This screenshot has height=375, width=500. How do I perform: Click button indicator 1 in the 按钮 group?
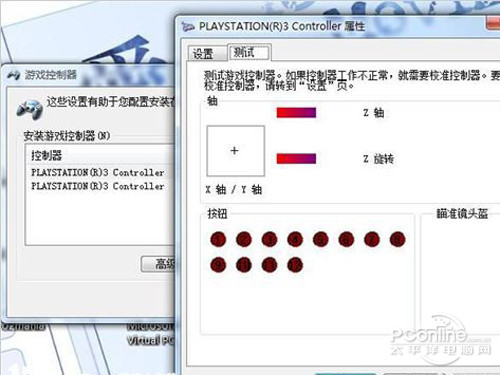click(x=218, y=239)
